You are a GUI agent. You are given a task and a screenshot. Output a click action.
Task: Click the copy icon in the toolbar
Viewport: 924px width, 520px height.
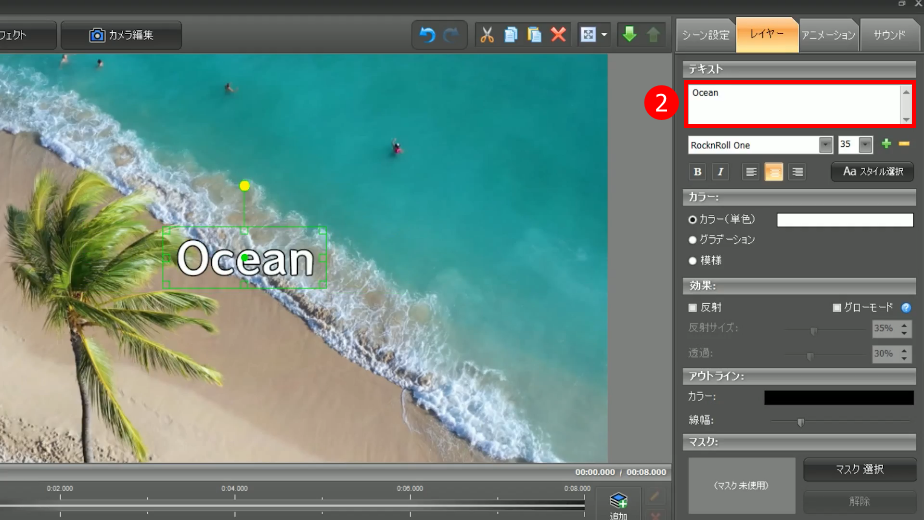(x=511, y=35)
